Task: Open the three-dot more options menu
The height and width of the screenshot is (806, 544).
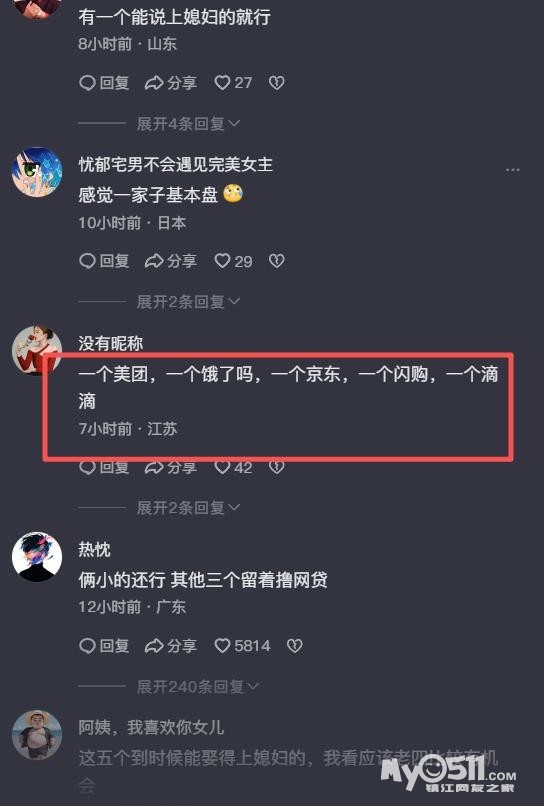Action: pyautogui.click(x=513, y=170)
